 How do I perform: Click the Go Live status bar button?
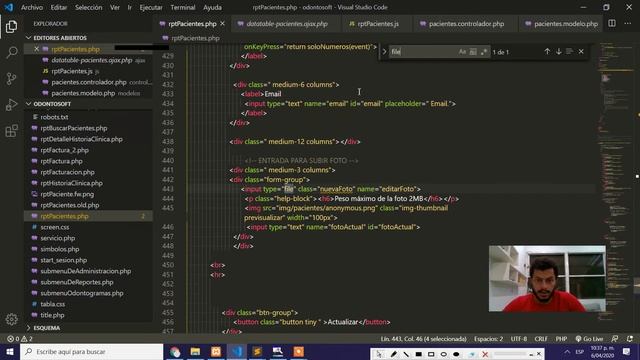tap(589, 339)
